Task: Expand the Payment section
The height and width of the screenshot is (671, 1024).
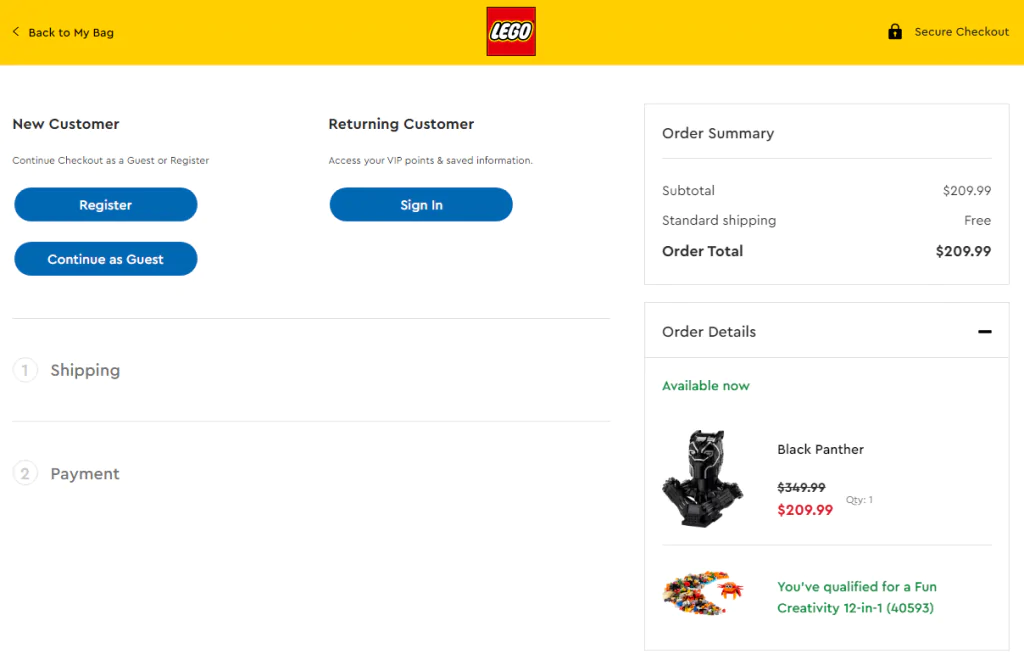Action: (84, 473)
